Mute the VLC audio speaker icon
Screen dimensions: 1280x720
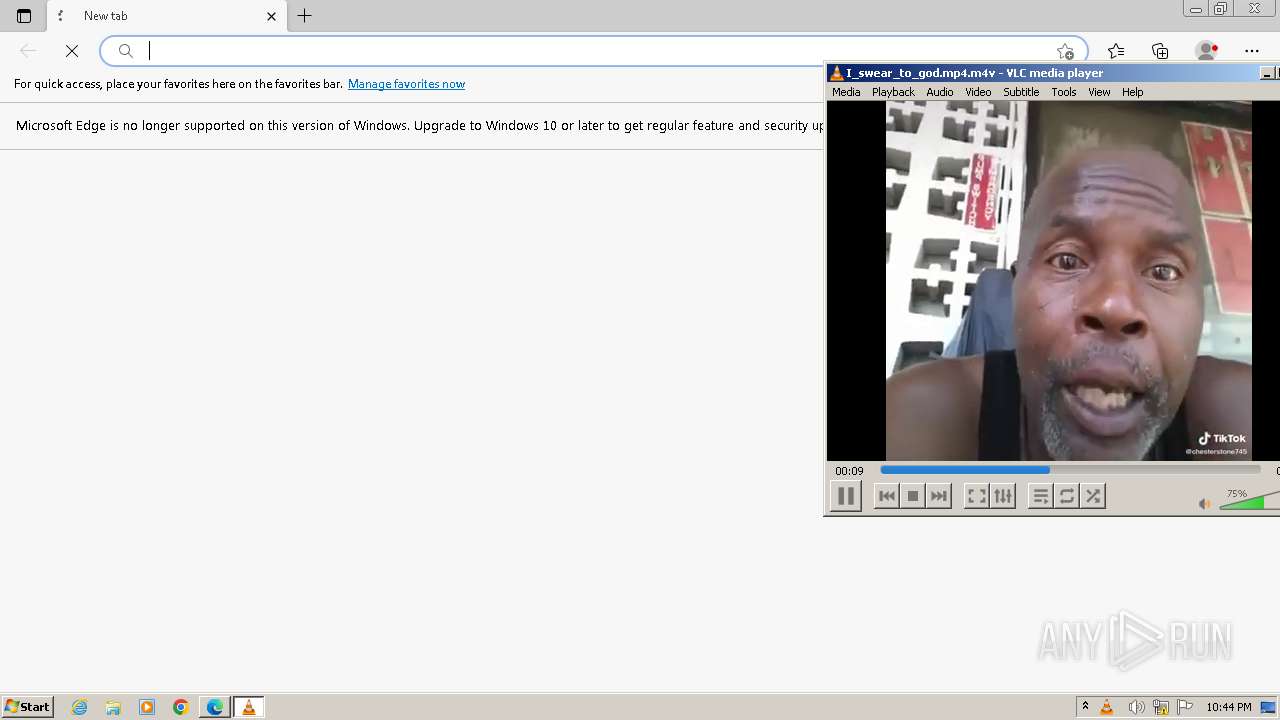(x=1205, y=503)
